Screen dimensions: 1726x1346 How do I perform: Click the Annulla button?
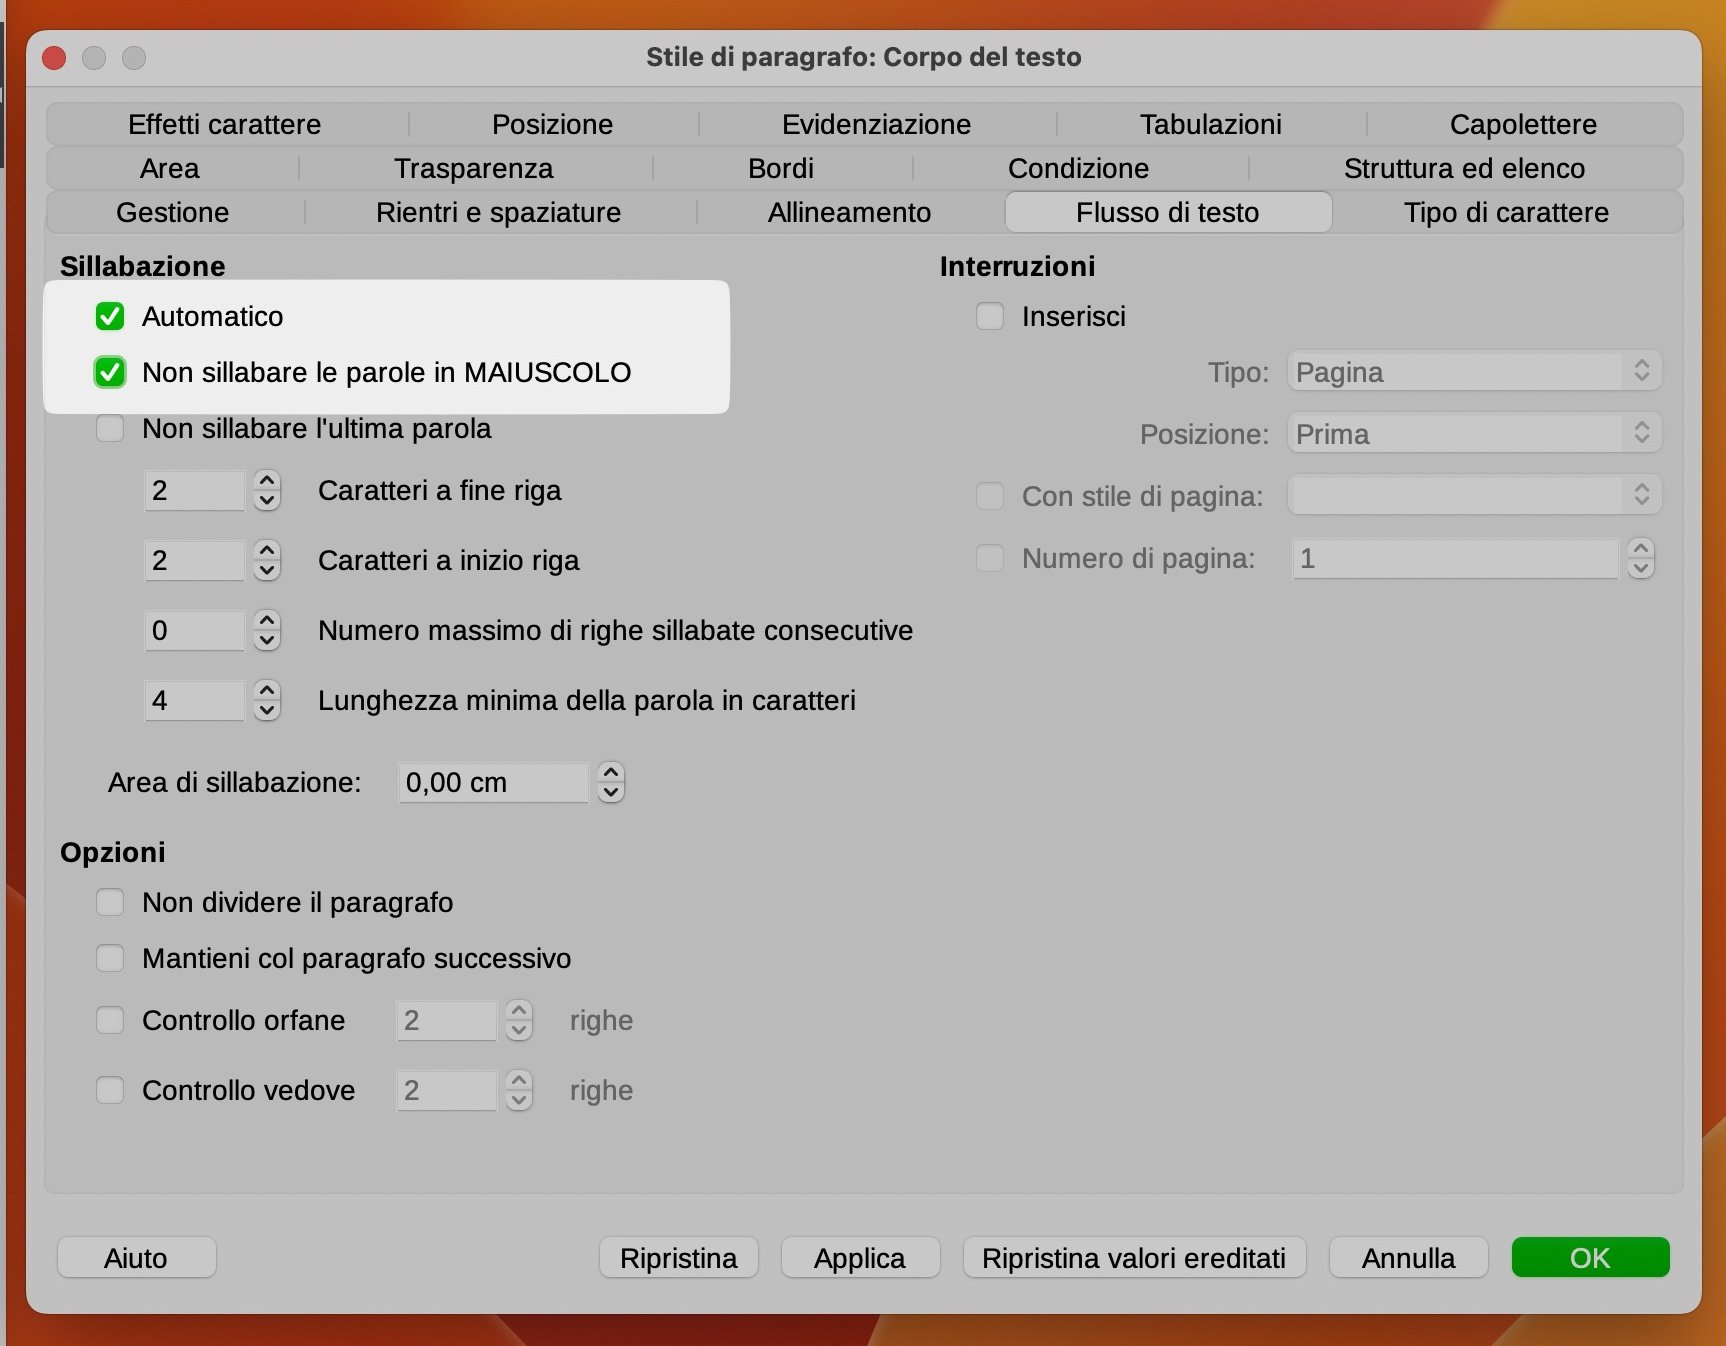tap(1408, 1258)
